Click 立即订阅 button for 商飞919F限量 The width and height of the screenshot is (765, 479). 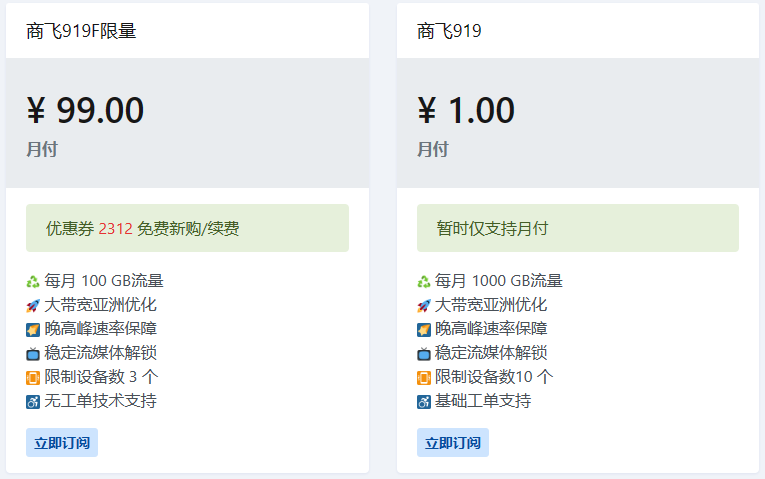[x=62, y=443]
